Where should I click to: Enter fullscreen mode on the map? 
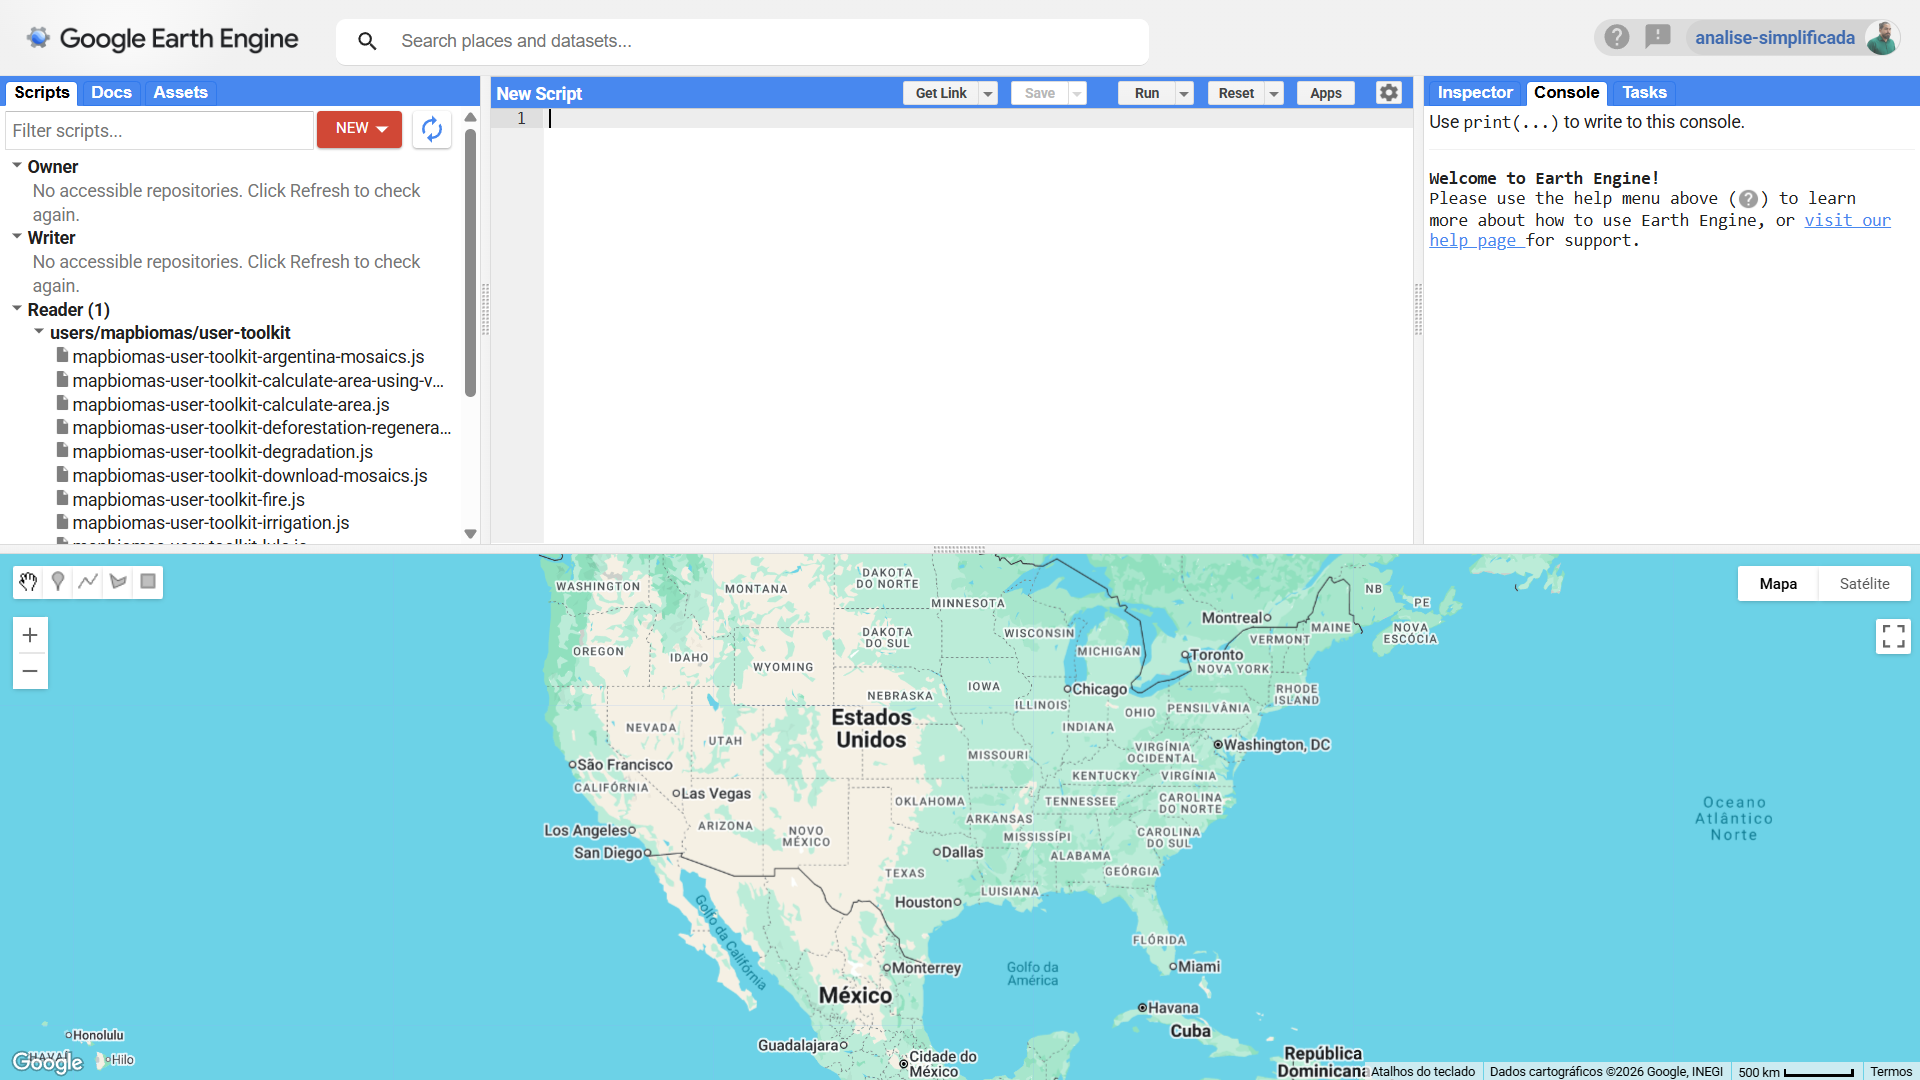pyautogui.click(x=1893, y=636)
